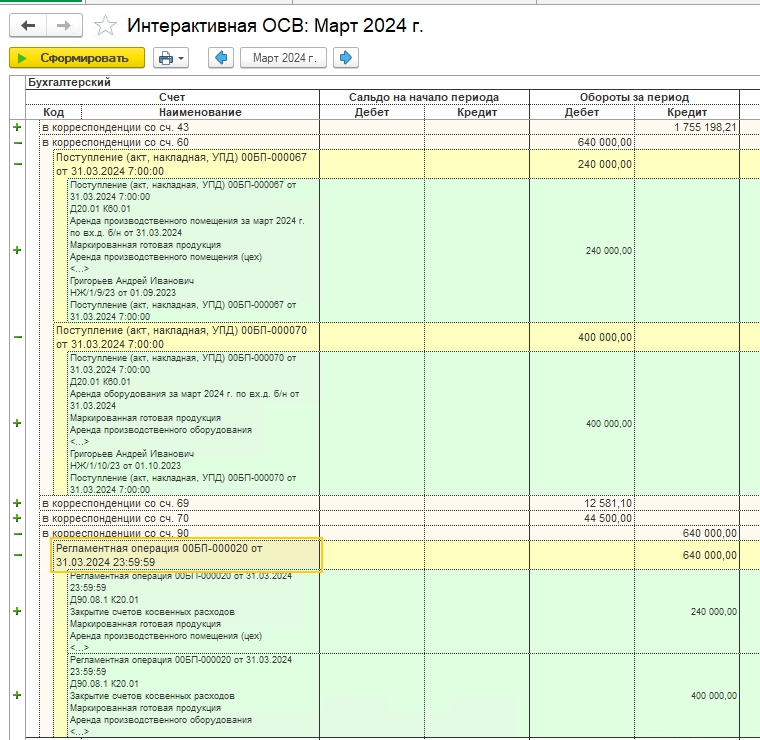Collapse Регламентная операция 00БП-000020 group
The width and height of the screenshot is (760, 740).
(x=16, y=555)
